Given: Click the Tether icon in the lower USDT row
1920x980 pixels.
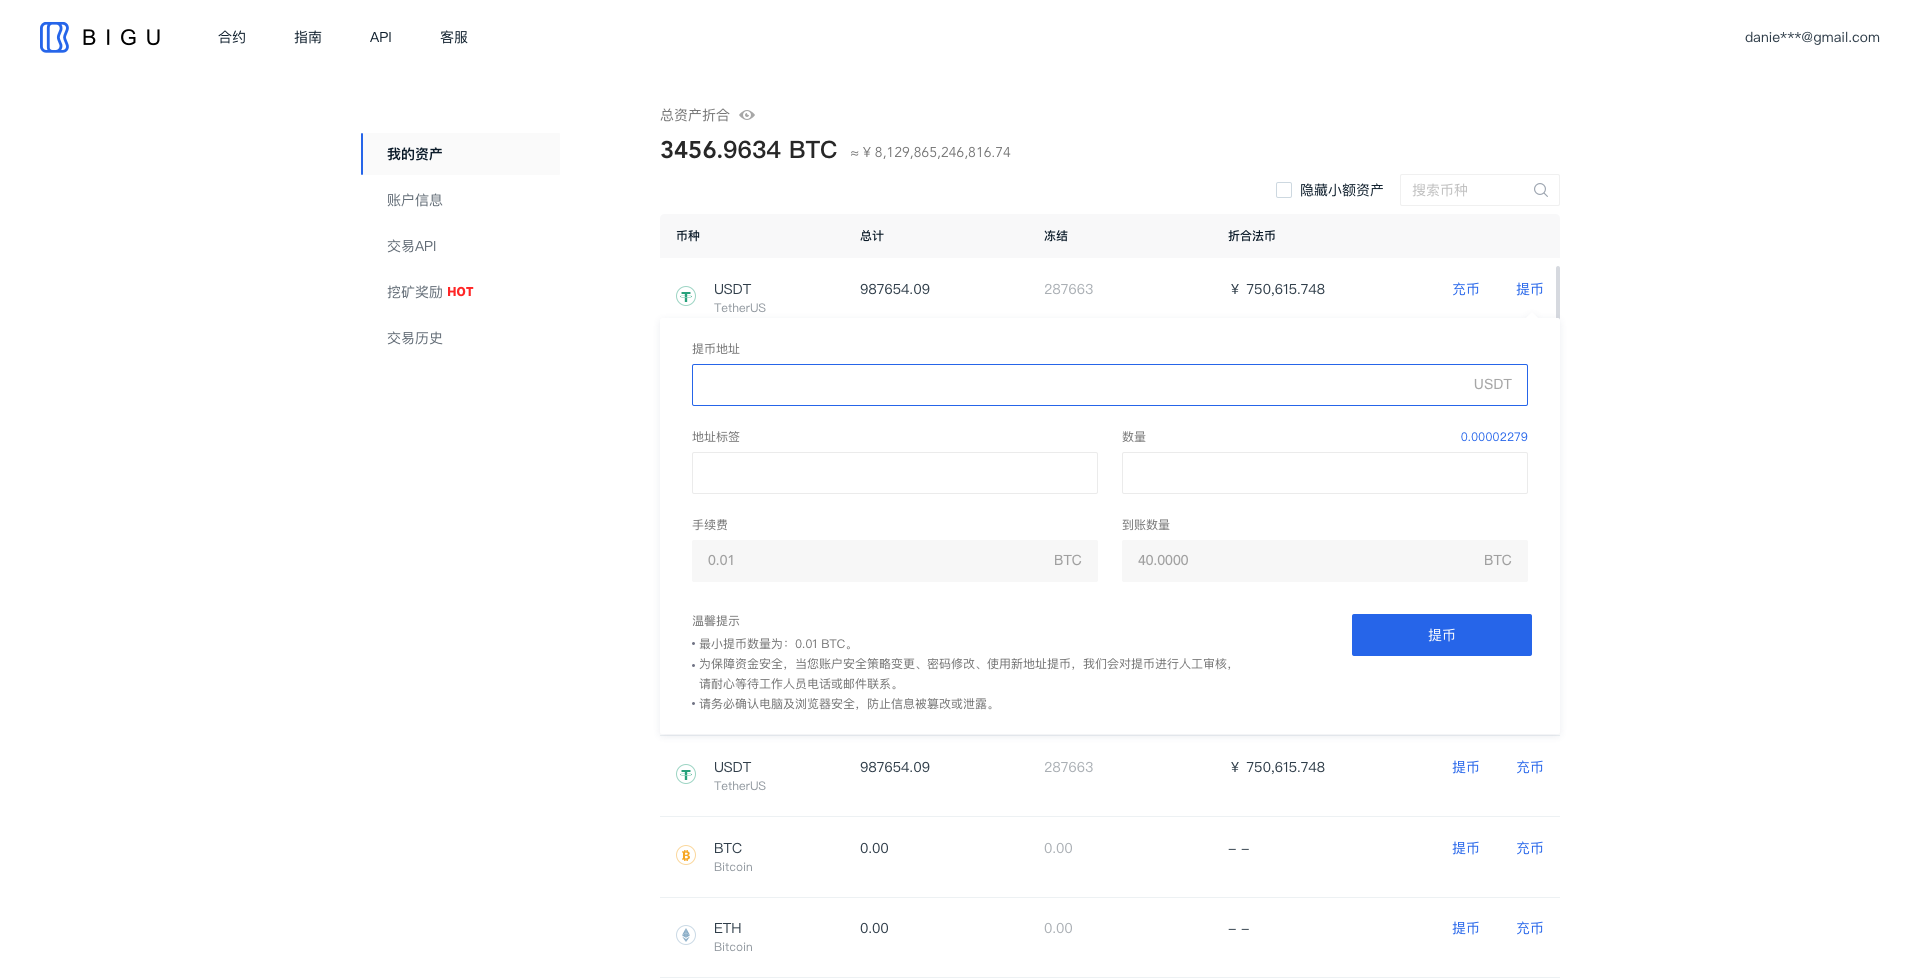Looking at the screenshot, I should [686, 774].
